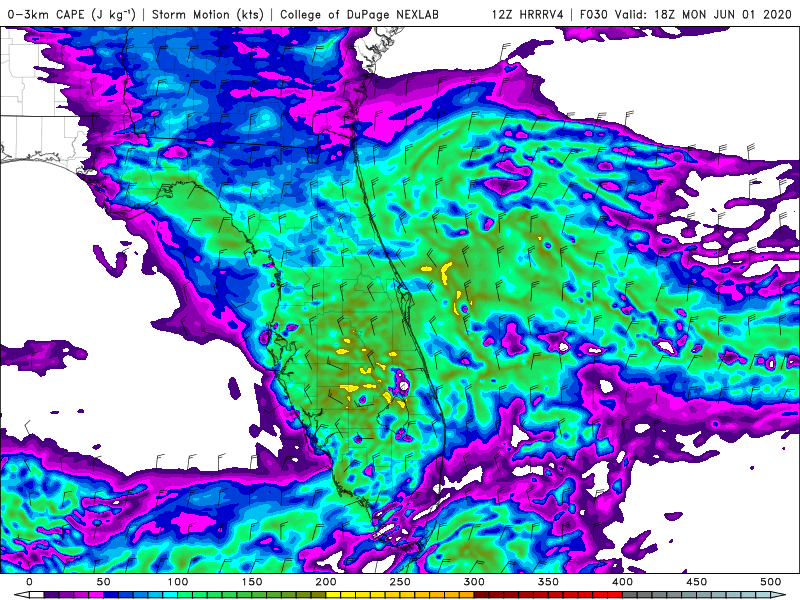Click the color bar label "300"
Screen dimensions: 800x600
coord(474,582)
